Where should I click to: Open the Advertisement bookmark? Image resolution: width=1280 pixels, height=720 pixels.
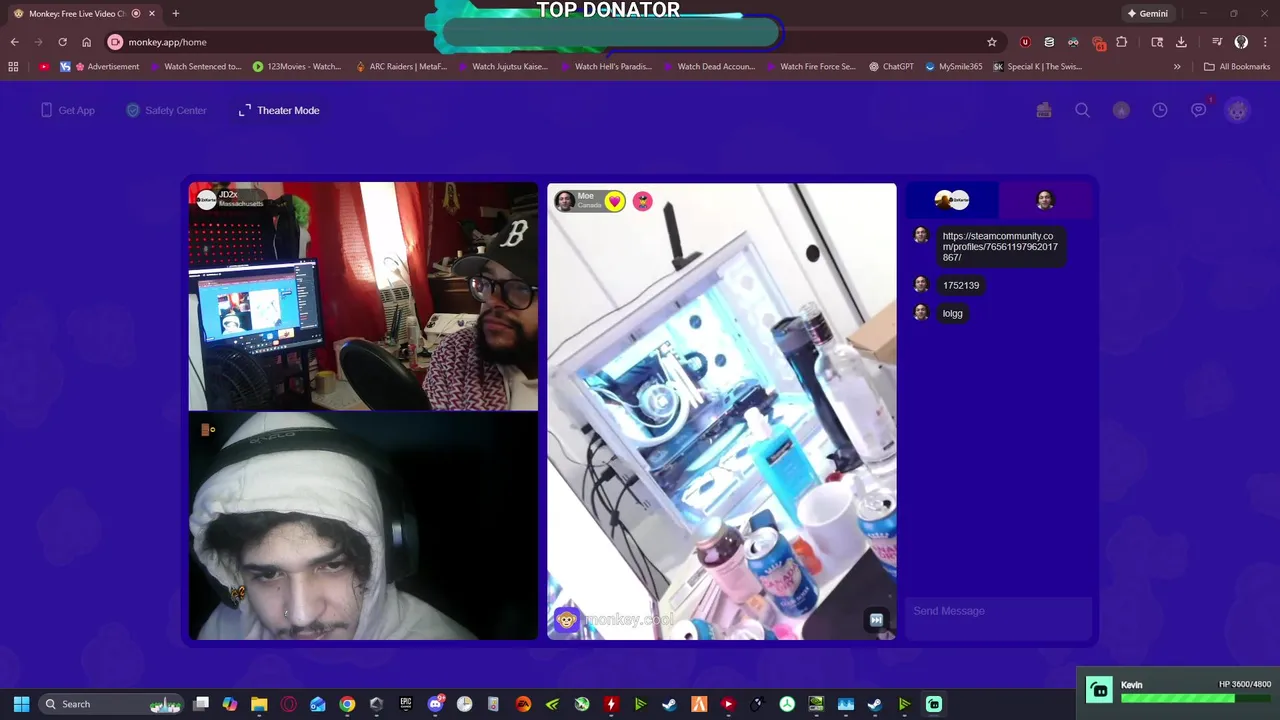tap(107, 67)
